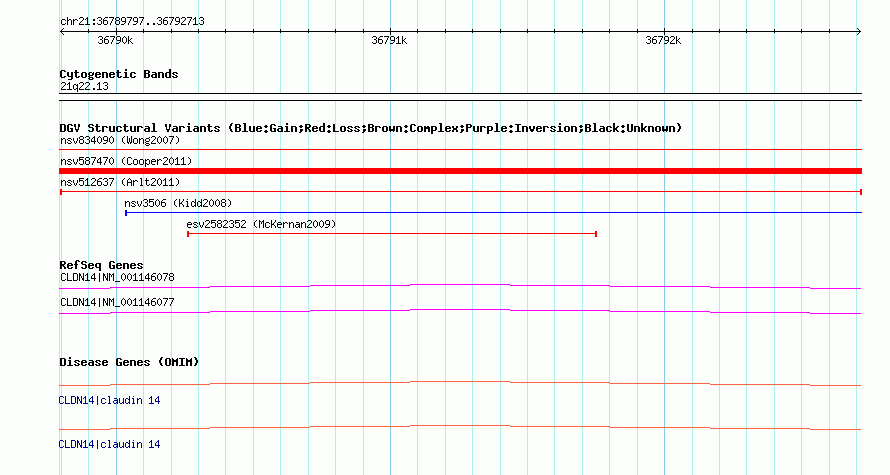Click the left arrowhead of the ruler
The width and height of the screenshot is (890, 475).
[x=62, y=32]
